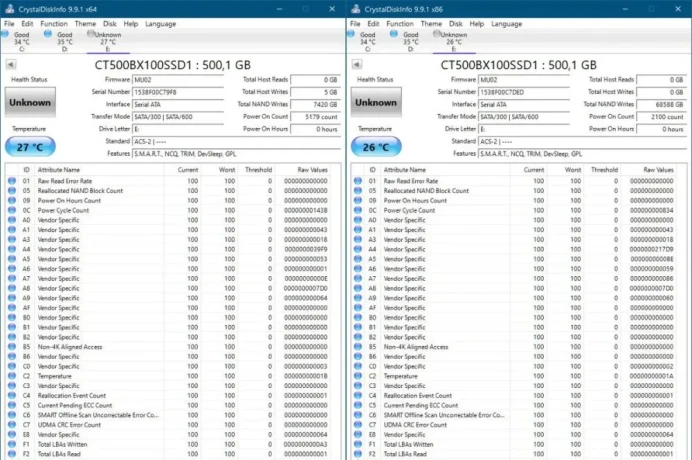Click status icon for Temperature row in x64
692x460 pixels.
12,376
